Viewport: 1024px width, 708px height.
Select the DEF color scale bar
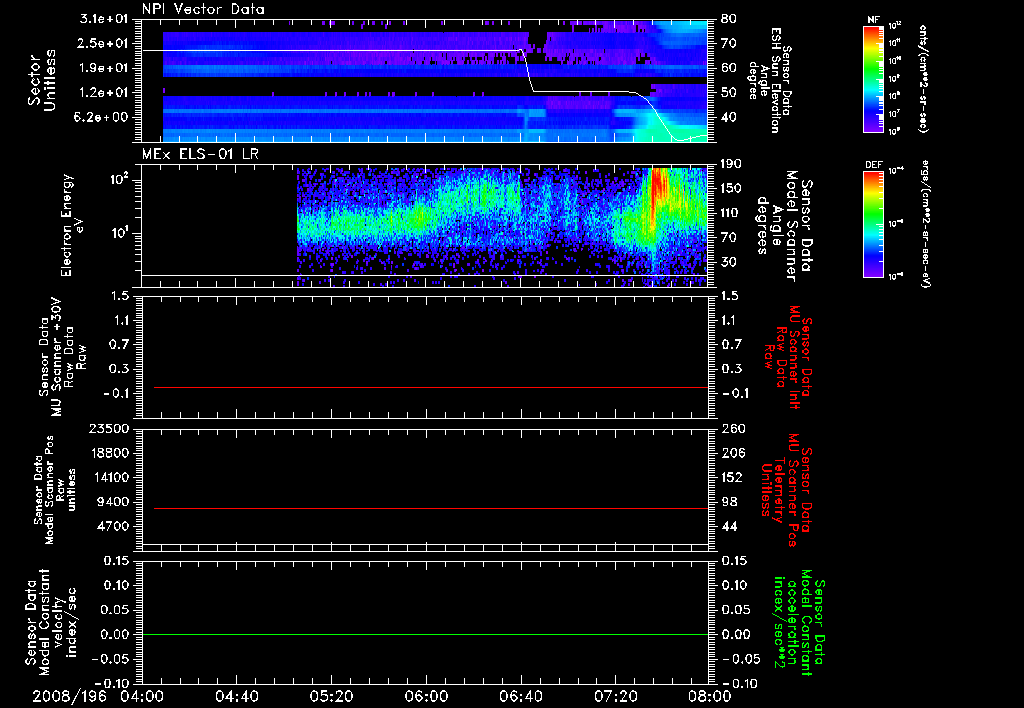coord(874,224)
